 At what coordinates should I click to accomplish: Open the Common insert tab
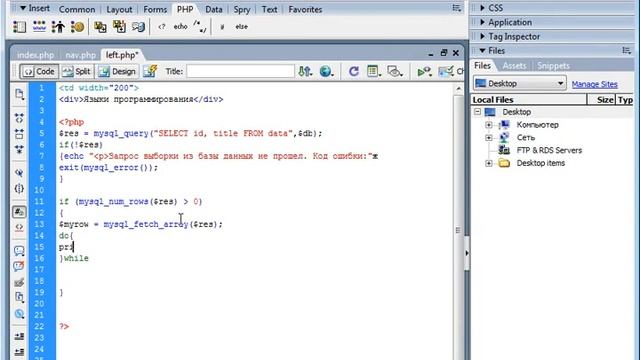[x=77, y=9]
